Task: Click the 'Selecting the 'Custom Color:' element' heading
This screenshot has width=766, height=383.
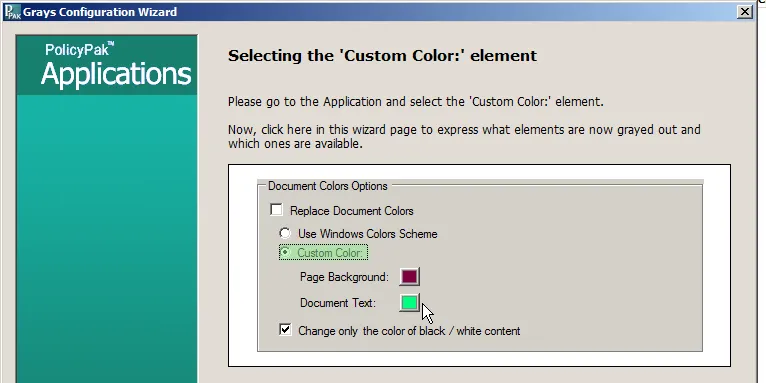Action: pyautogui.click(x=383, y=56)
